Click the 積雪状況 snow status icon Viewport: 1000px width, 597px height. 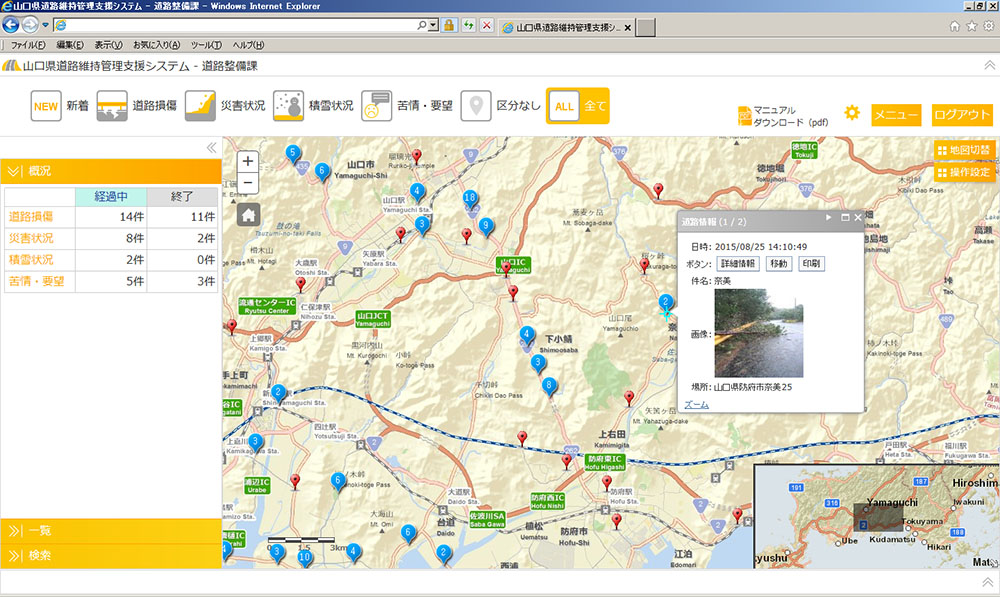[288, 106]
